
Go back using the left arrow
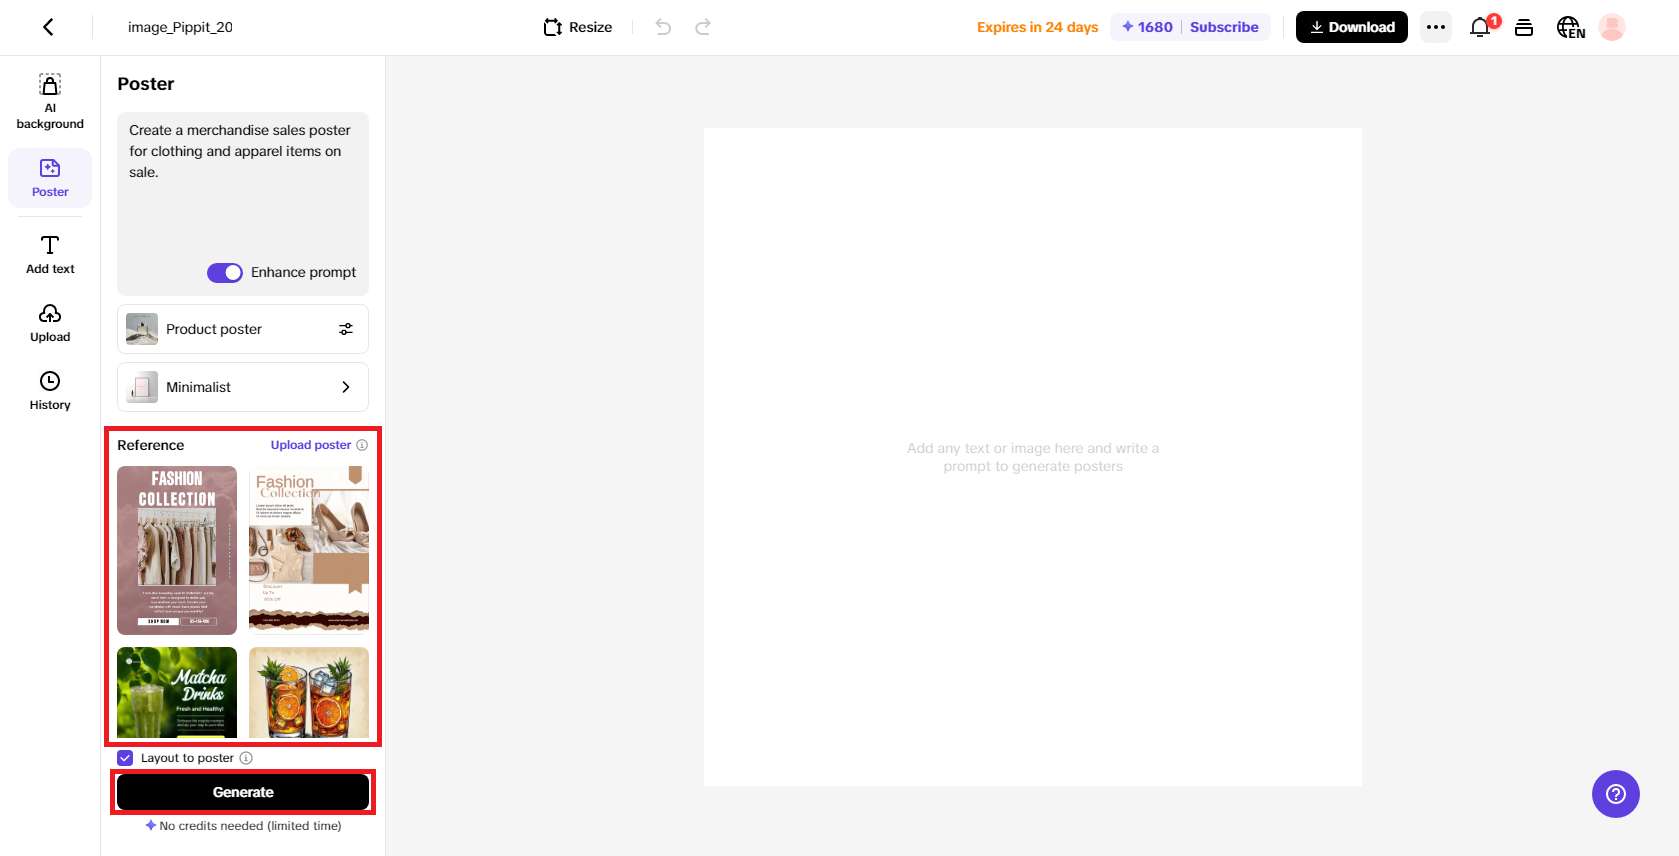(x=48, y=27)
